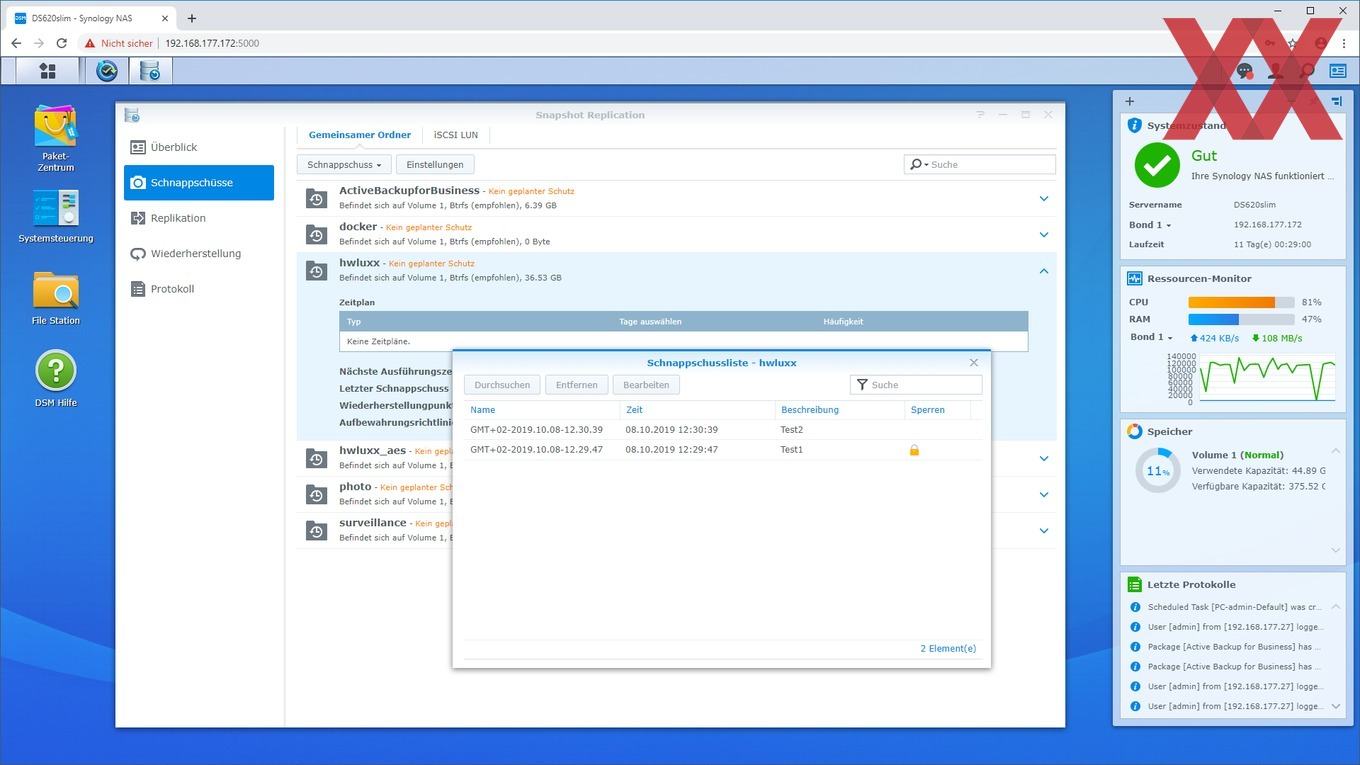Open Systemsteuerung desktop icon
This screenshot has height=765, width=1360.
tap(56, 216)
